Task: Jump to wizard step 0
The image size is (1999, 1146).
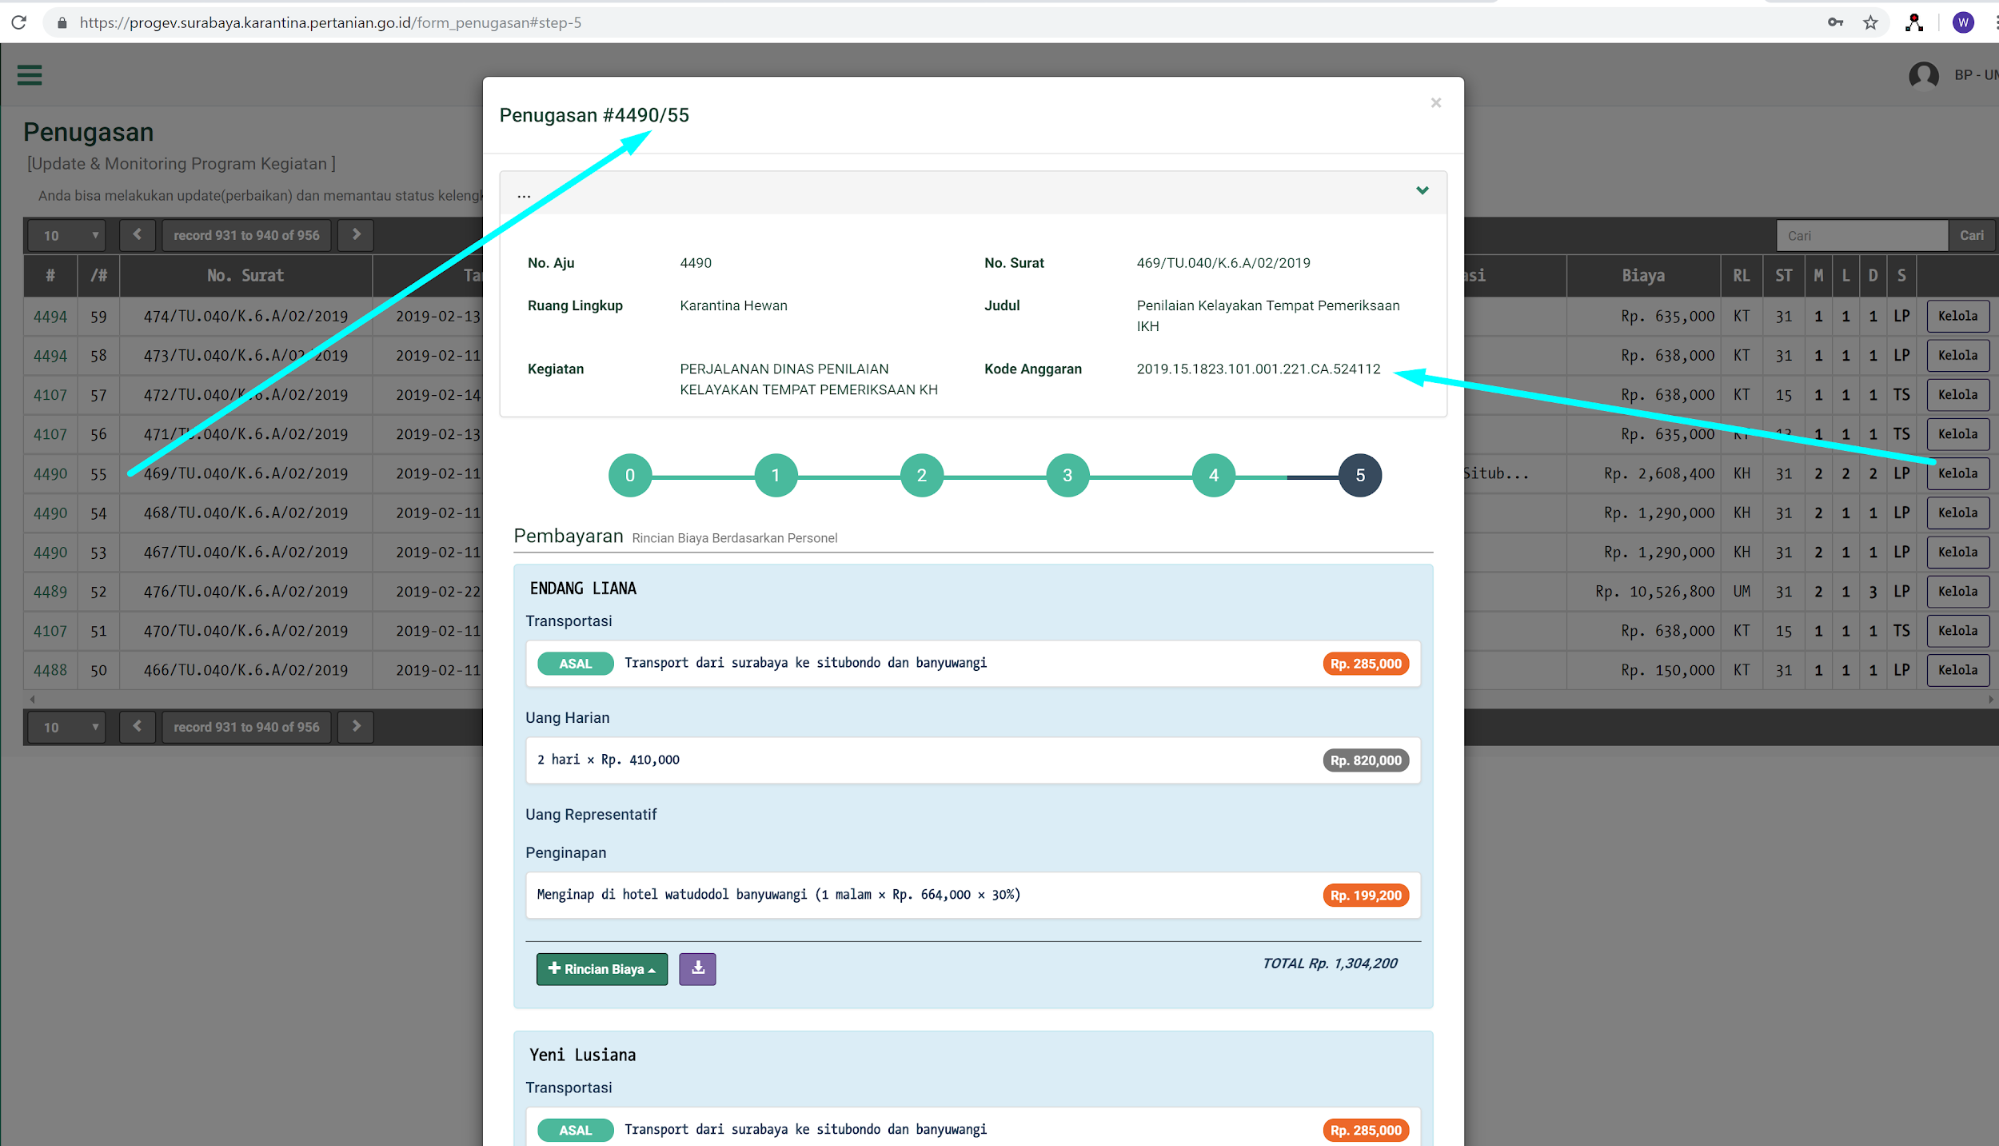Action: coord(630,475)
